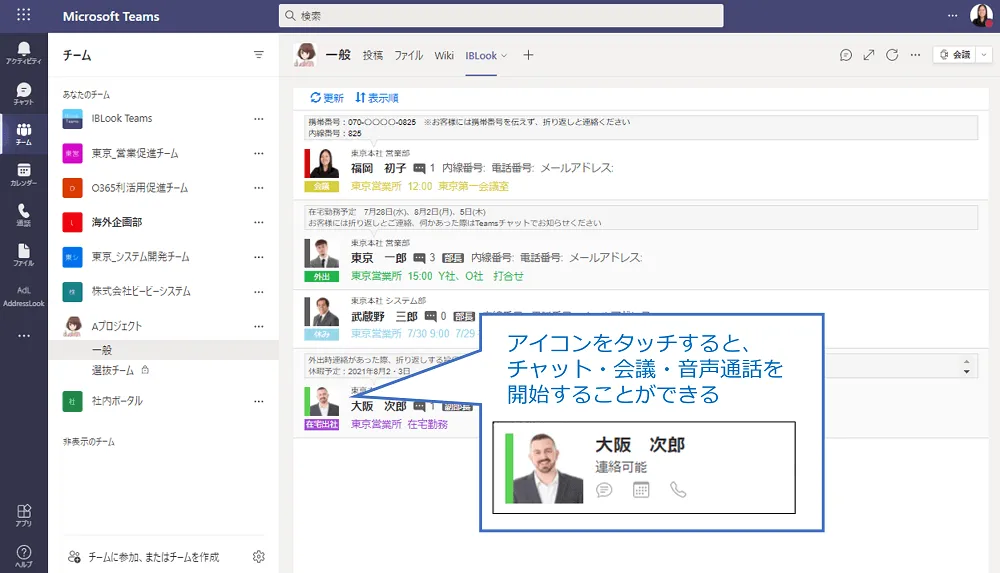Select the IBLook tab
The width and height of the screenshot is (1000, 573).
(x=481, y=56)
